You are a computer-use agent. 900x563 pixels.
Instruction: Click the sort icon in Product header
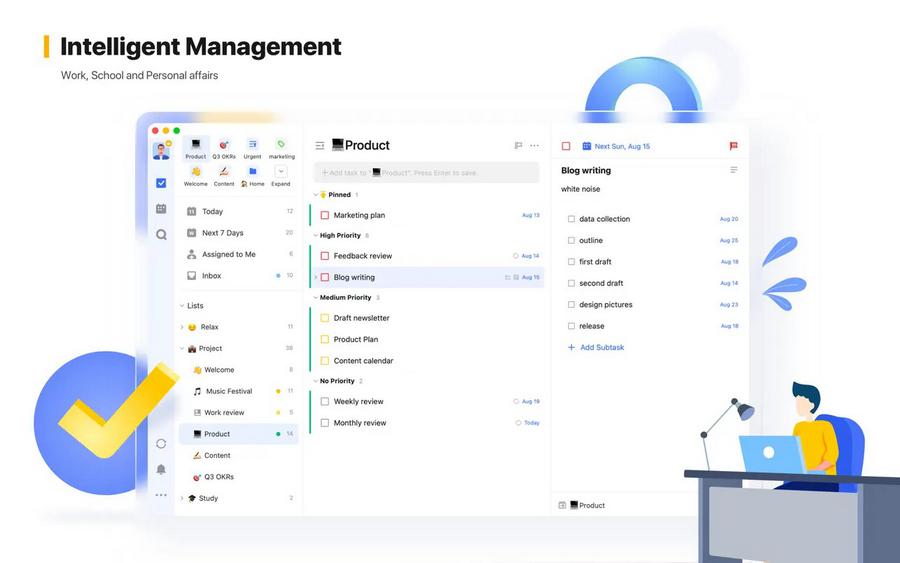[518, 146]
